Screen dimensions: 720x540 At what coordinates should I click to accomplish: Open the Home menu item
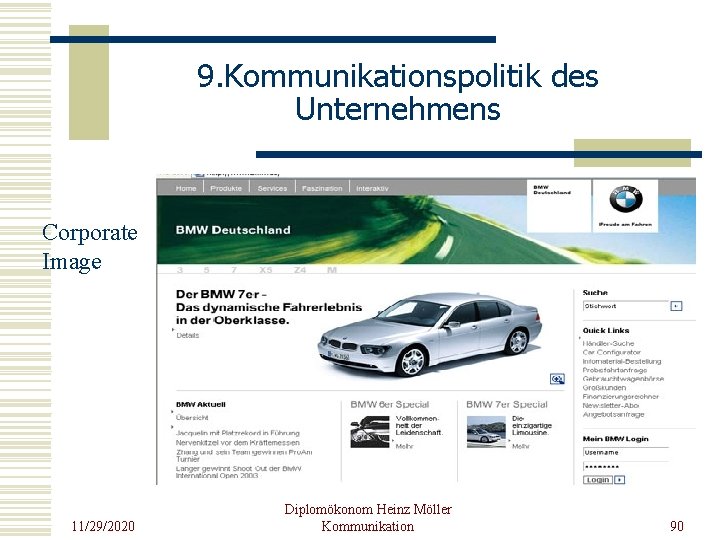click(186, 188)
